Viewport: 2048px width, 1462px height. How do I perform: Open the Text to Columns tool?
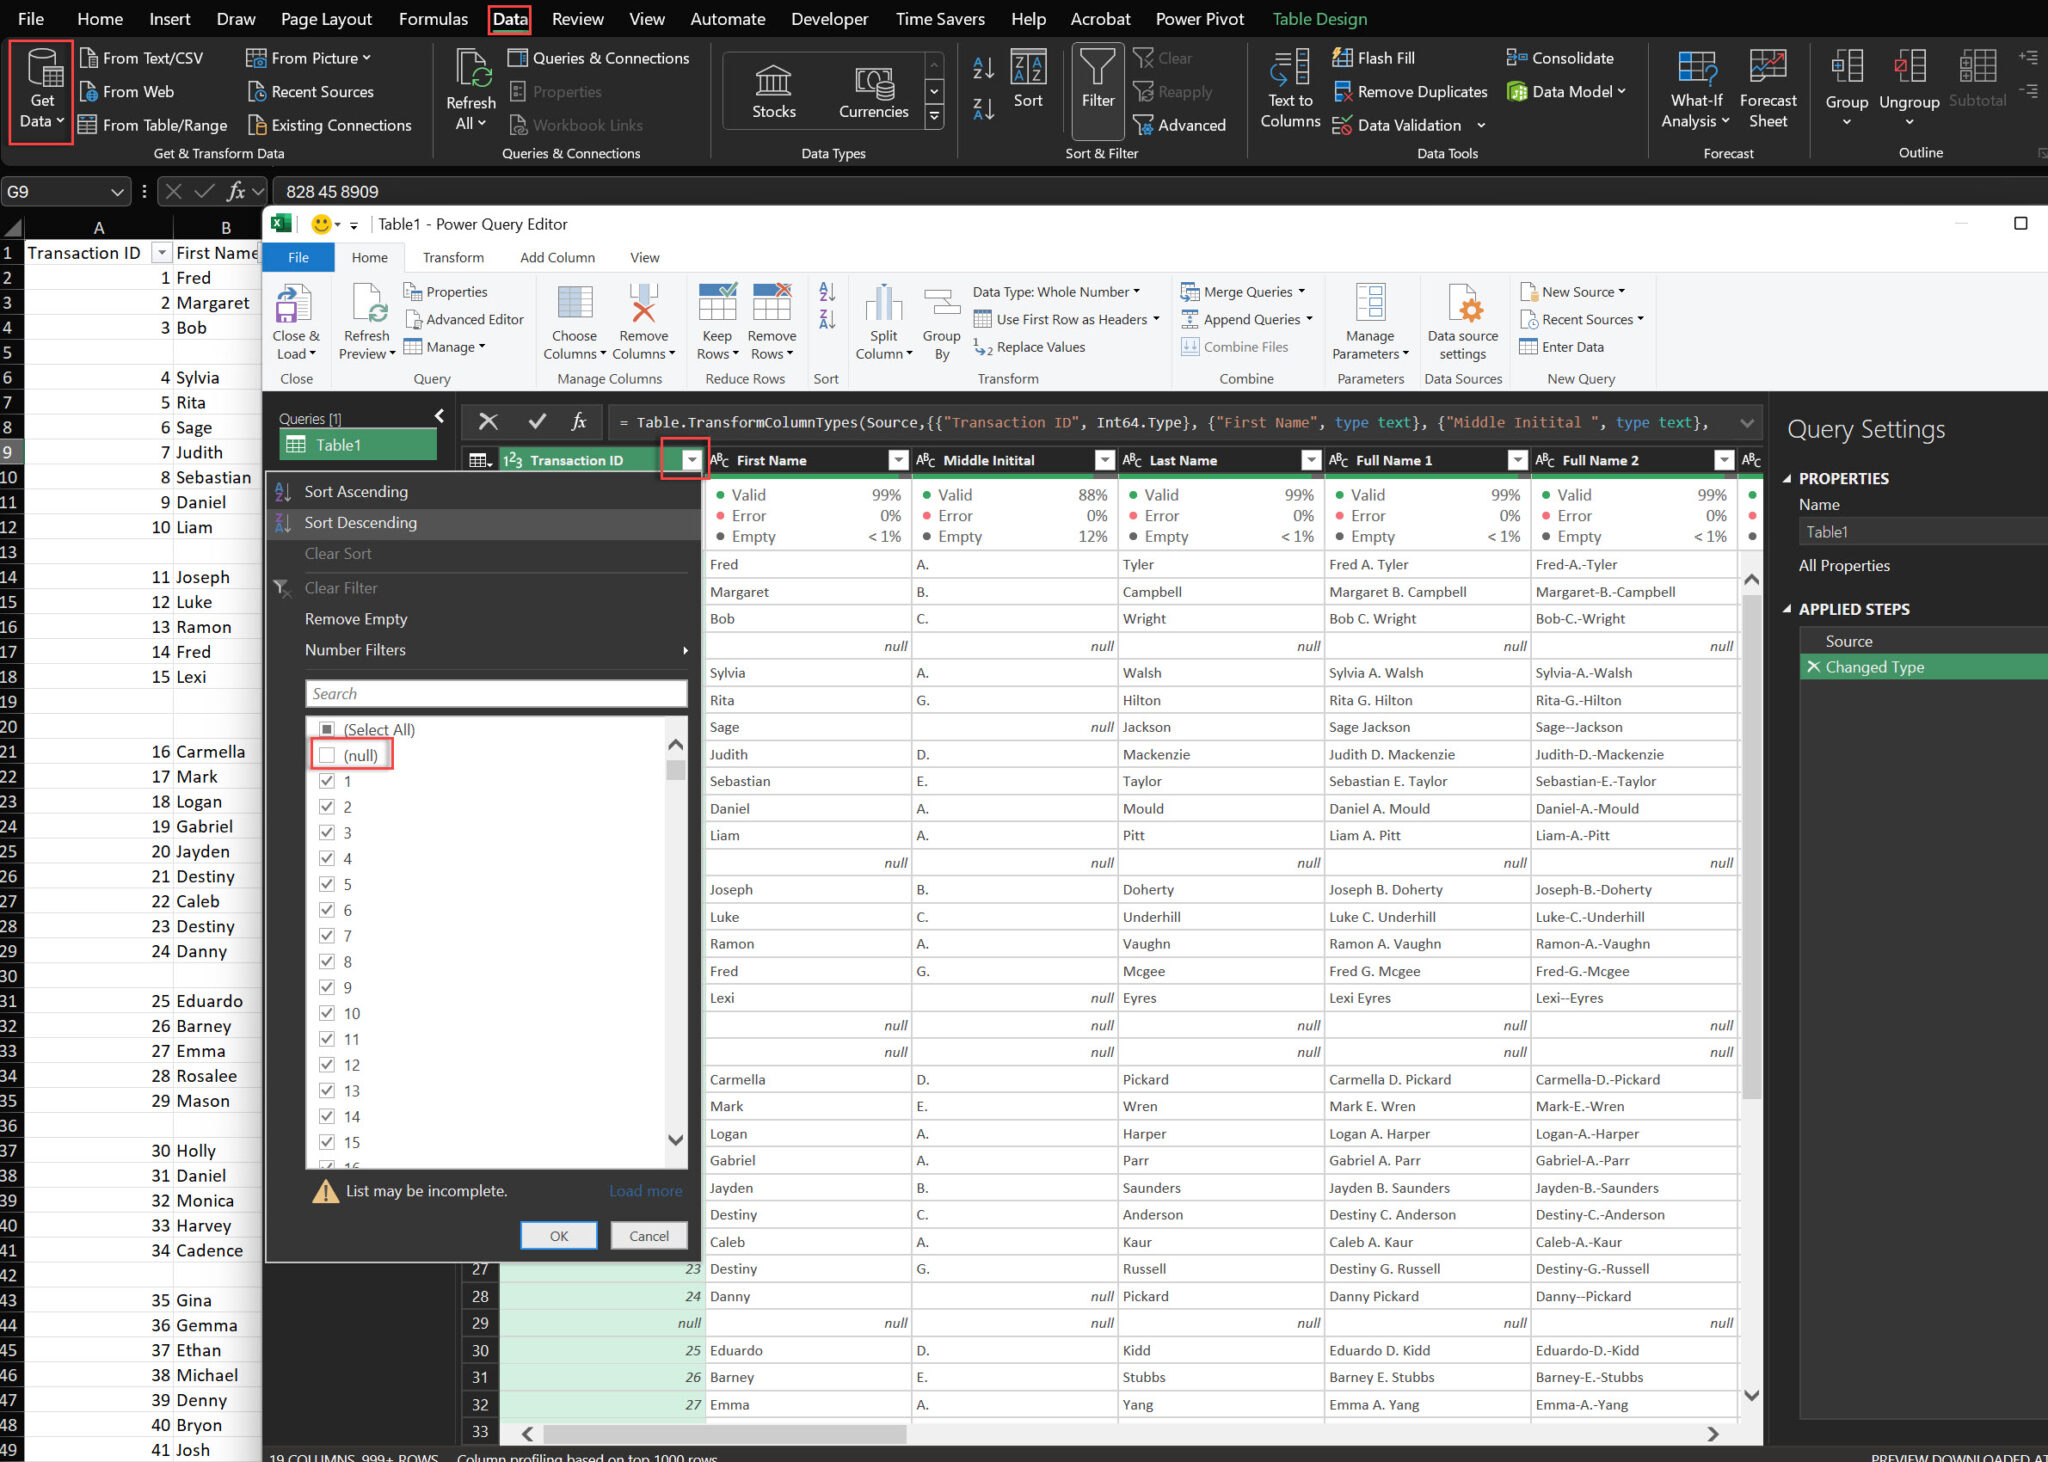(1289, 90)
